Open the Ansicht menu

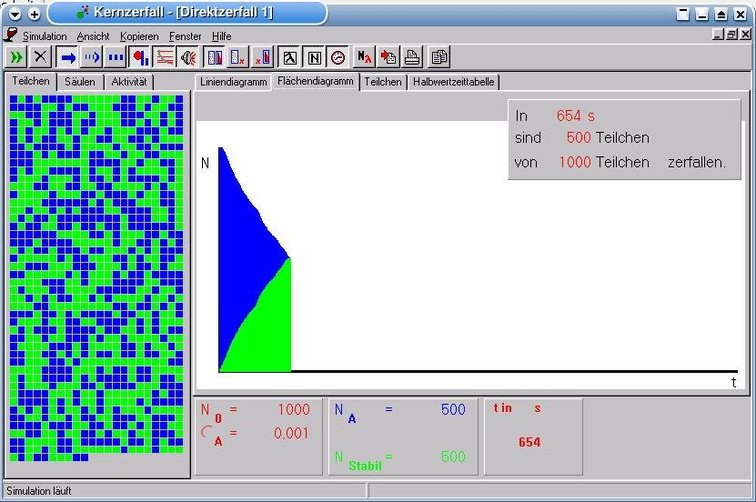[93, 36]
